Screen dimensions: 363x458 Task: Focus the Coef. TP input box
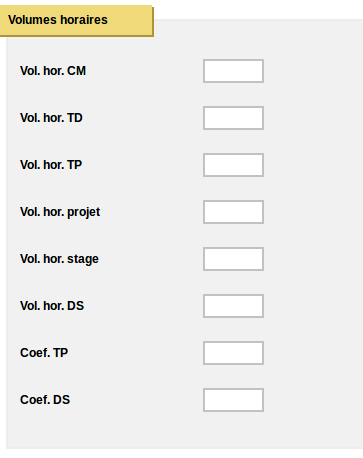[233, 353]
